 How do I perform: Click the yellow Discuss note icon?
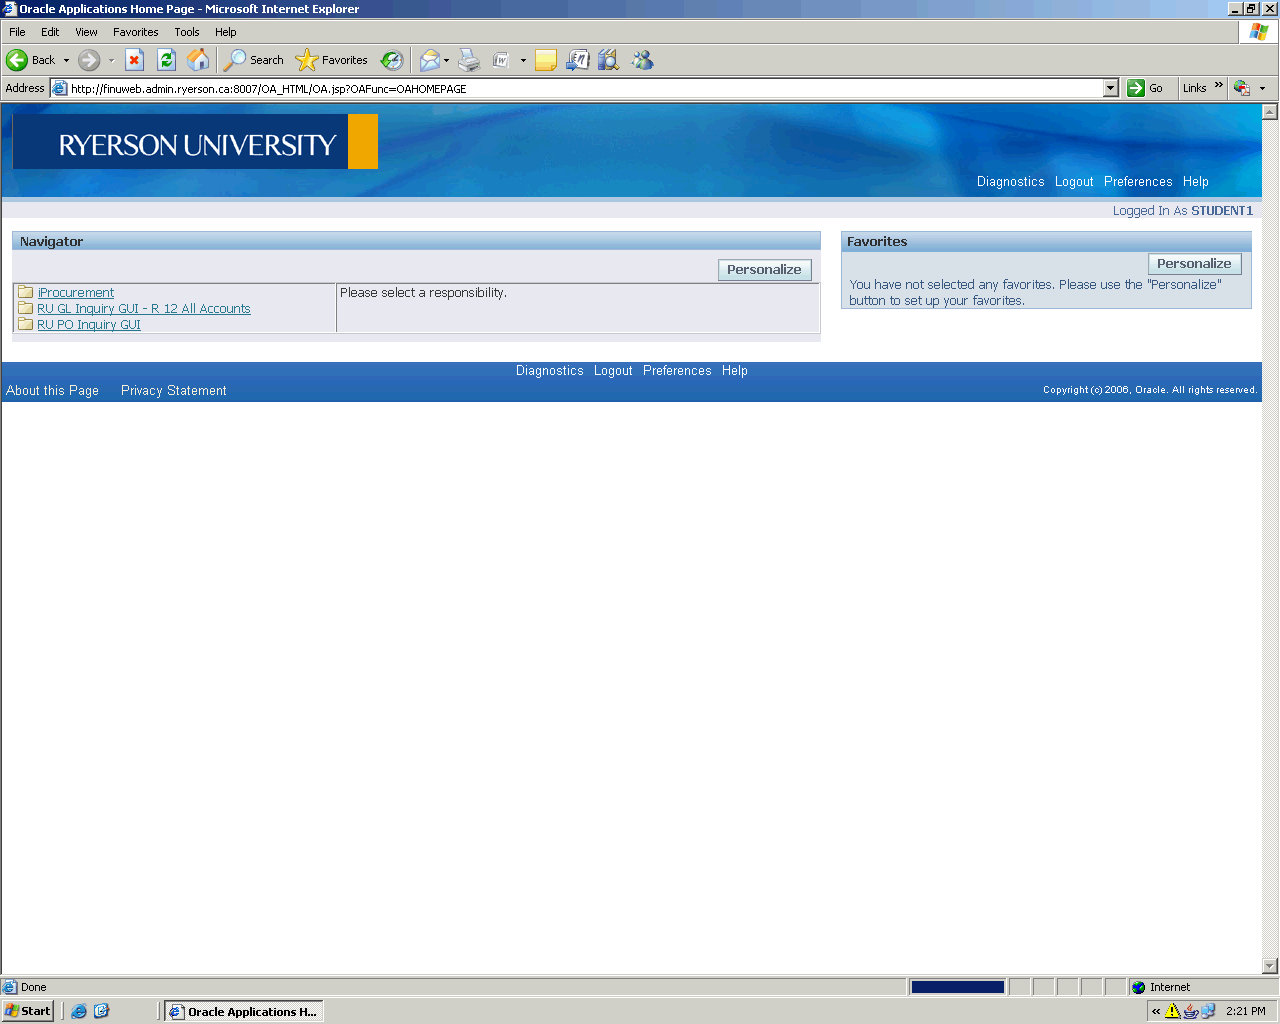point(545,60)
